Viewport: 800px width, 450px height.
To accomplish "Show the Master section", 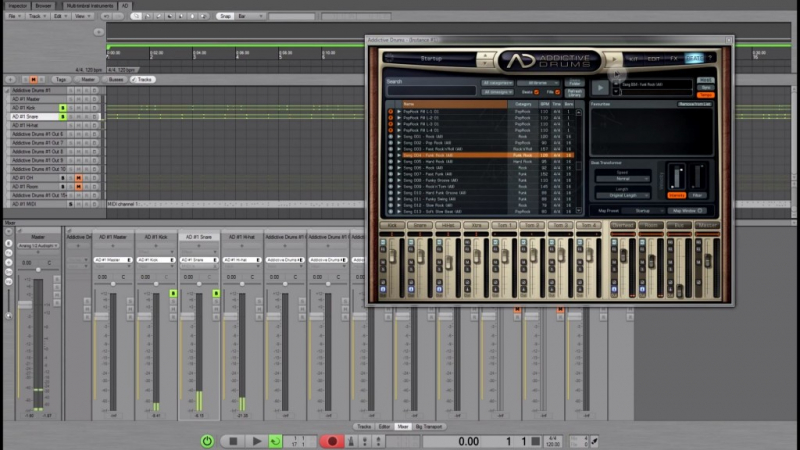I will (88, 80).
